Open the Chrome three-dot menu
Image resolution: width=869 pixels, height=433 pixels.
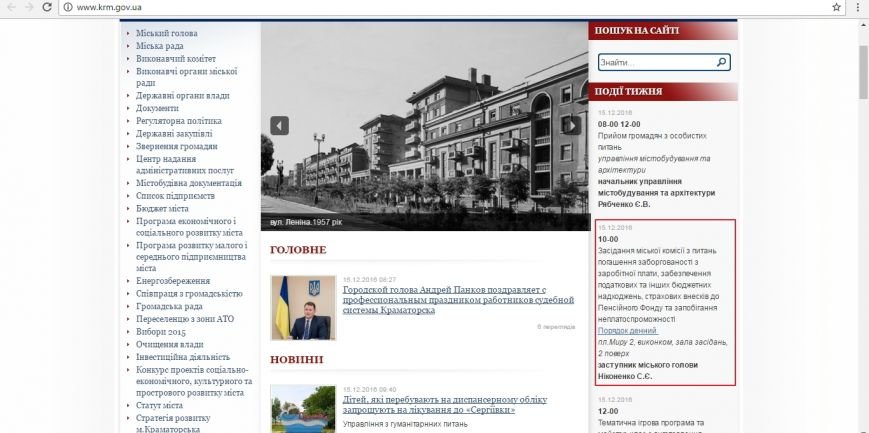858,7
